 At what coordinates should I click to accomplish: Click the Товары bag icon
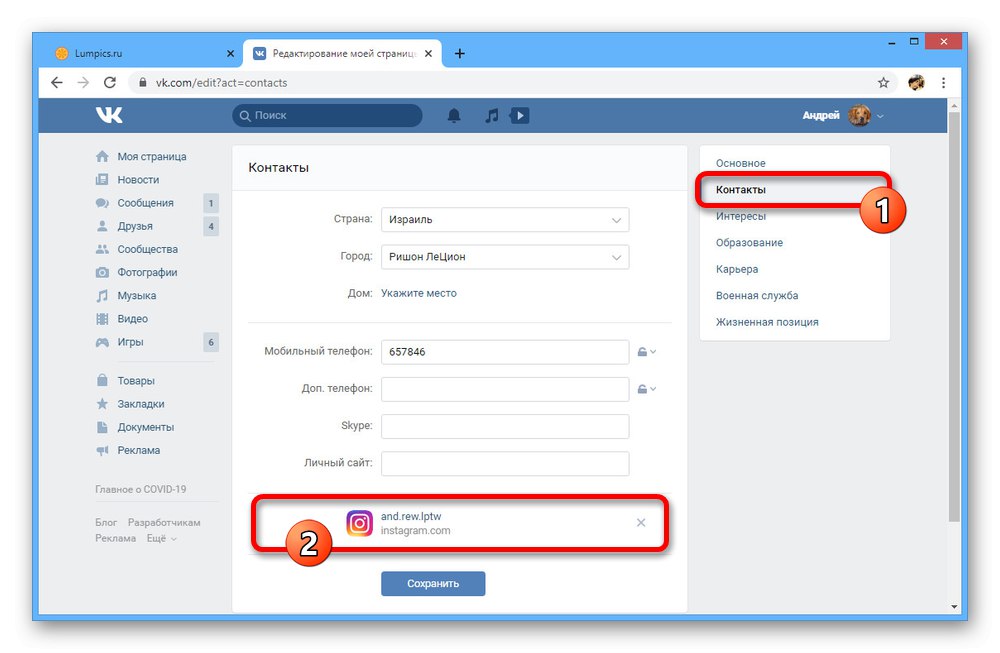(x=102, y=380)
